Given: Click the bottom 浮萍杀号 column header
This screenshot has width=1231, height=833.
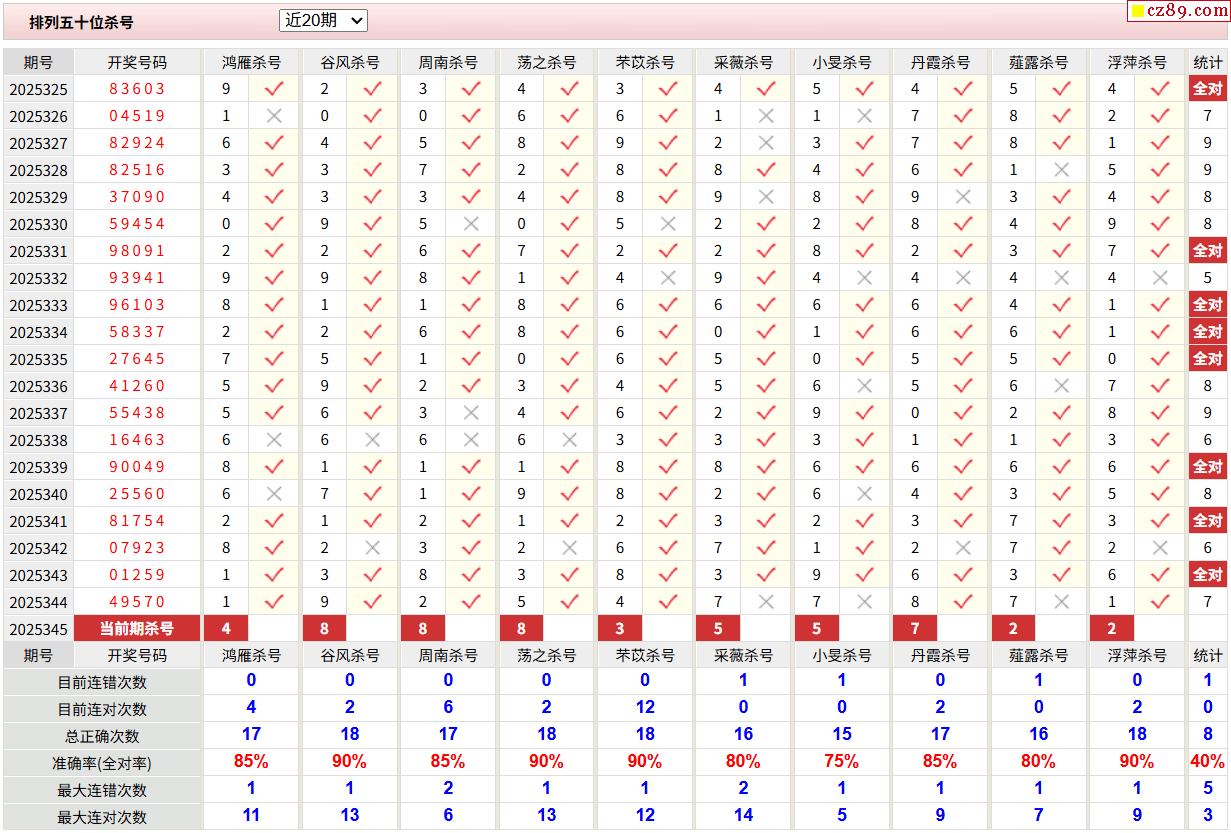Looking at the screenshot, I should coord(1137,656).
